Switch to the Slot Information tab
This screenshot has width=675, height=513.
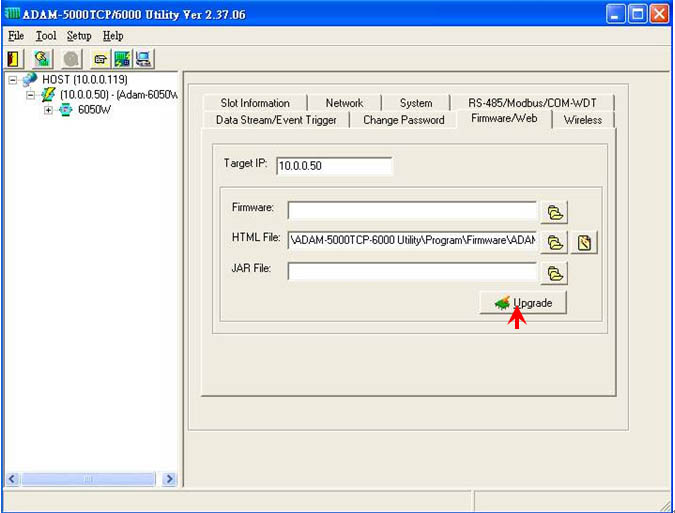click(x=255, y=103)
